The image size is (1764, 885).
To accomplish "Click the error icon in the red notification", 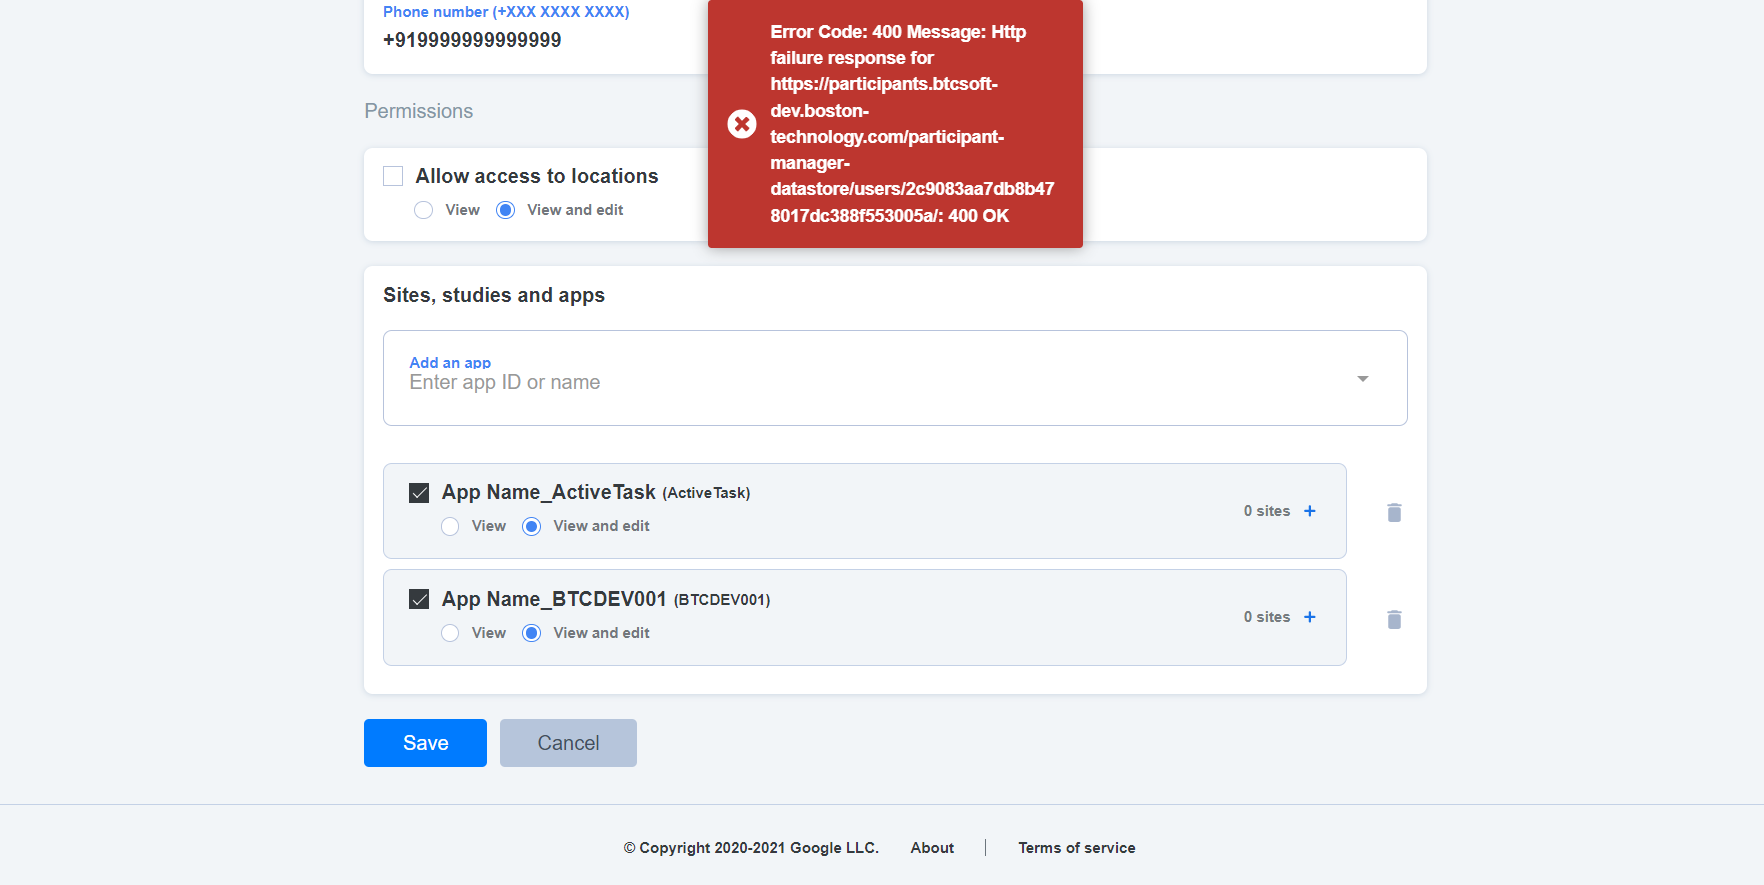I will (742, 124).
